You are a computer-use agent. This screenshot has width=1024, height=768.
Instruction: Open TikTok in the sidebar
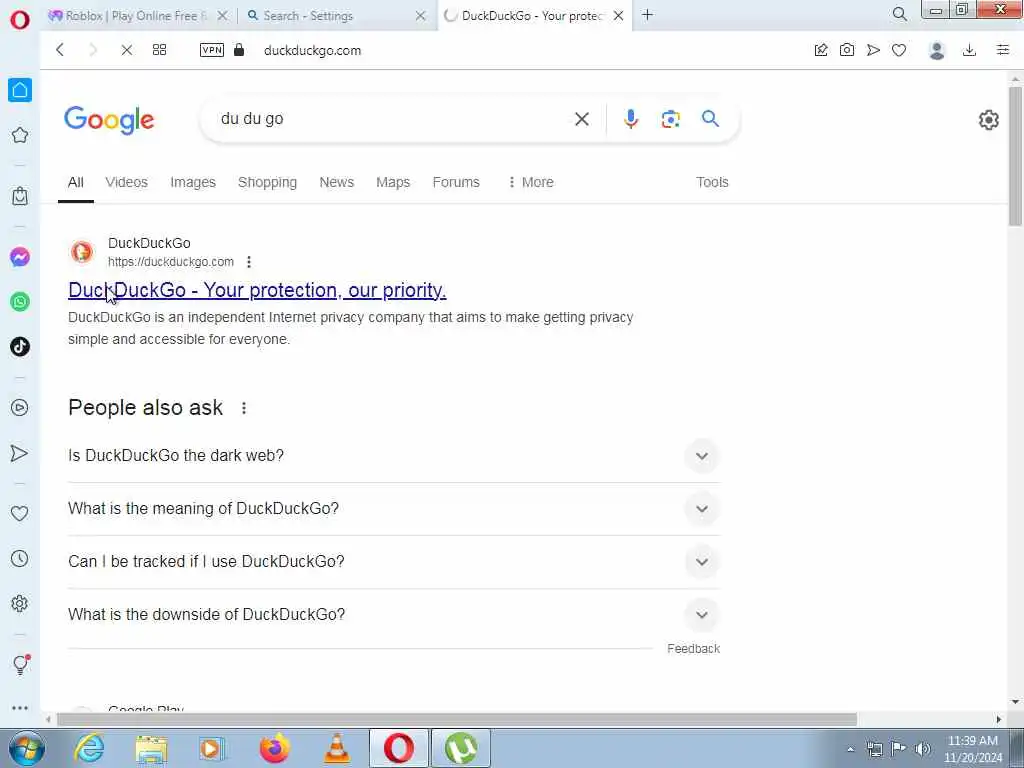[20, 347]
